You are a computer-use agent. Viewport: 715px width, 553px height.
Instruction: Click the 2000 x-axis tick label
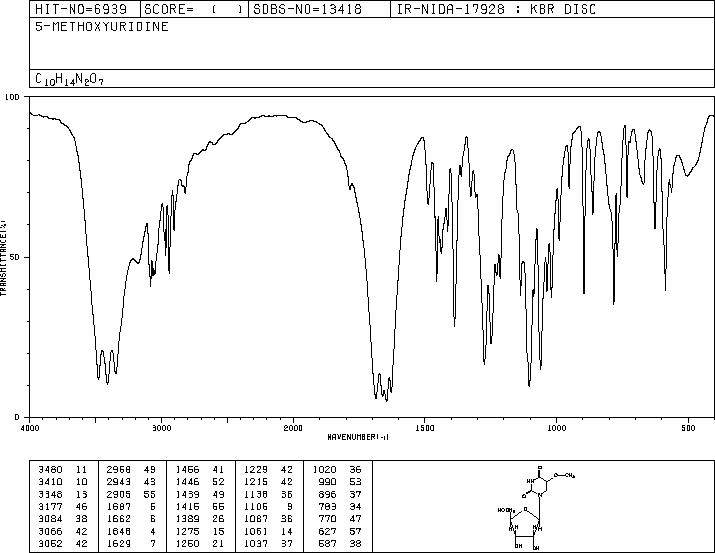[x=293, y=428]
